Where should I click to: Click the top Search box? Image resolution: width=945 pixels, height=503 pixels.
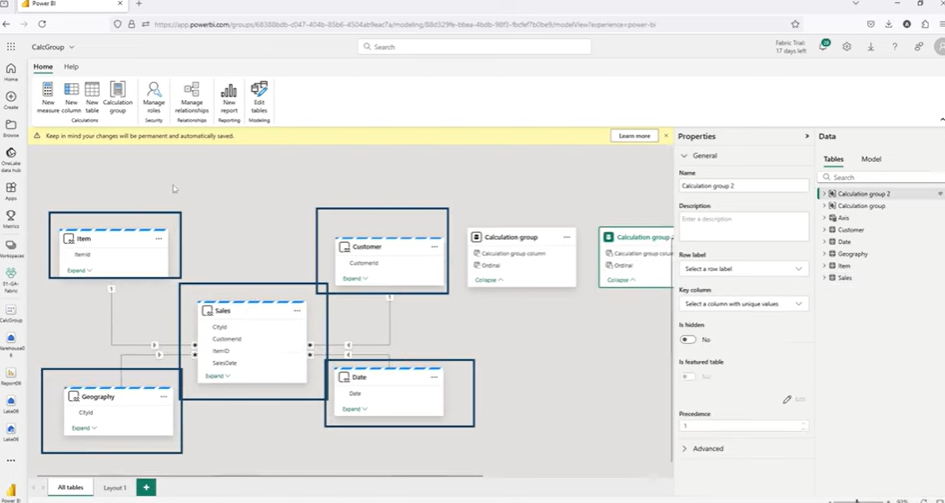click(x=474, y=47)
